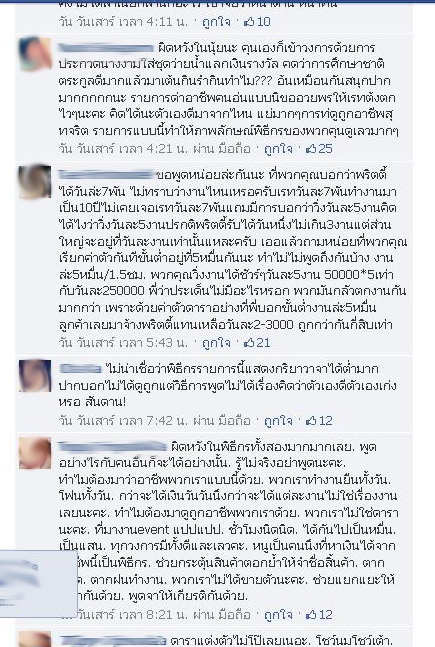The width and height of the screenshot is (435, 647).
Task: Click thumbs-up icon showing 10 likes
Action: (x=249, y=21)
